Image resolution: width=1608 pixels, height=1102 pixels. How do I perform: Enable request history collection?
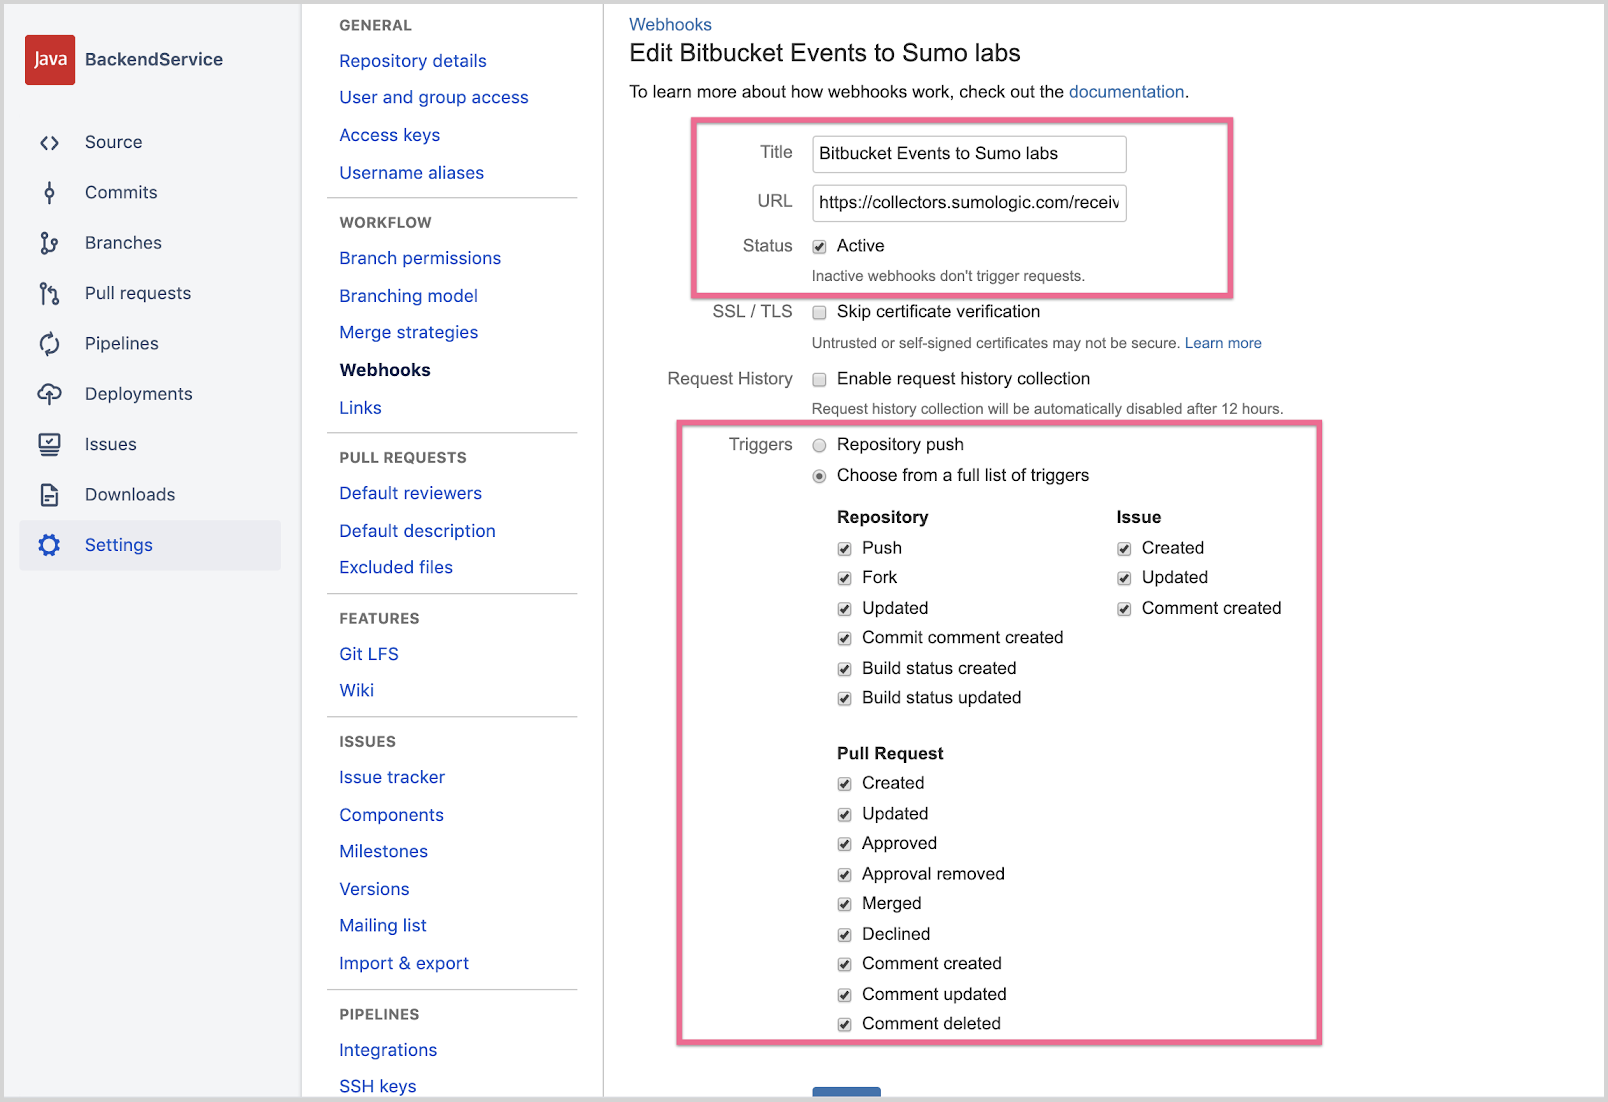click(x=819, y=379)
